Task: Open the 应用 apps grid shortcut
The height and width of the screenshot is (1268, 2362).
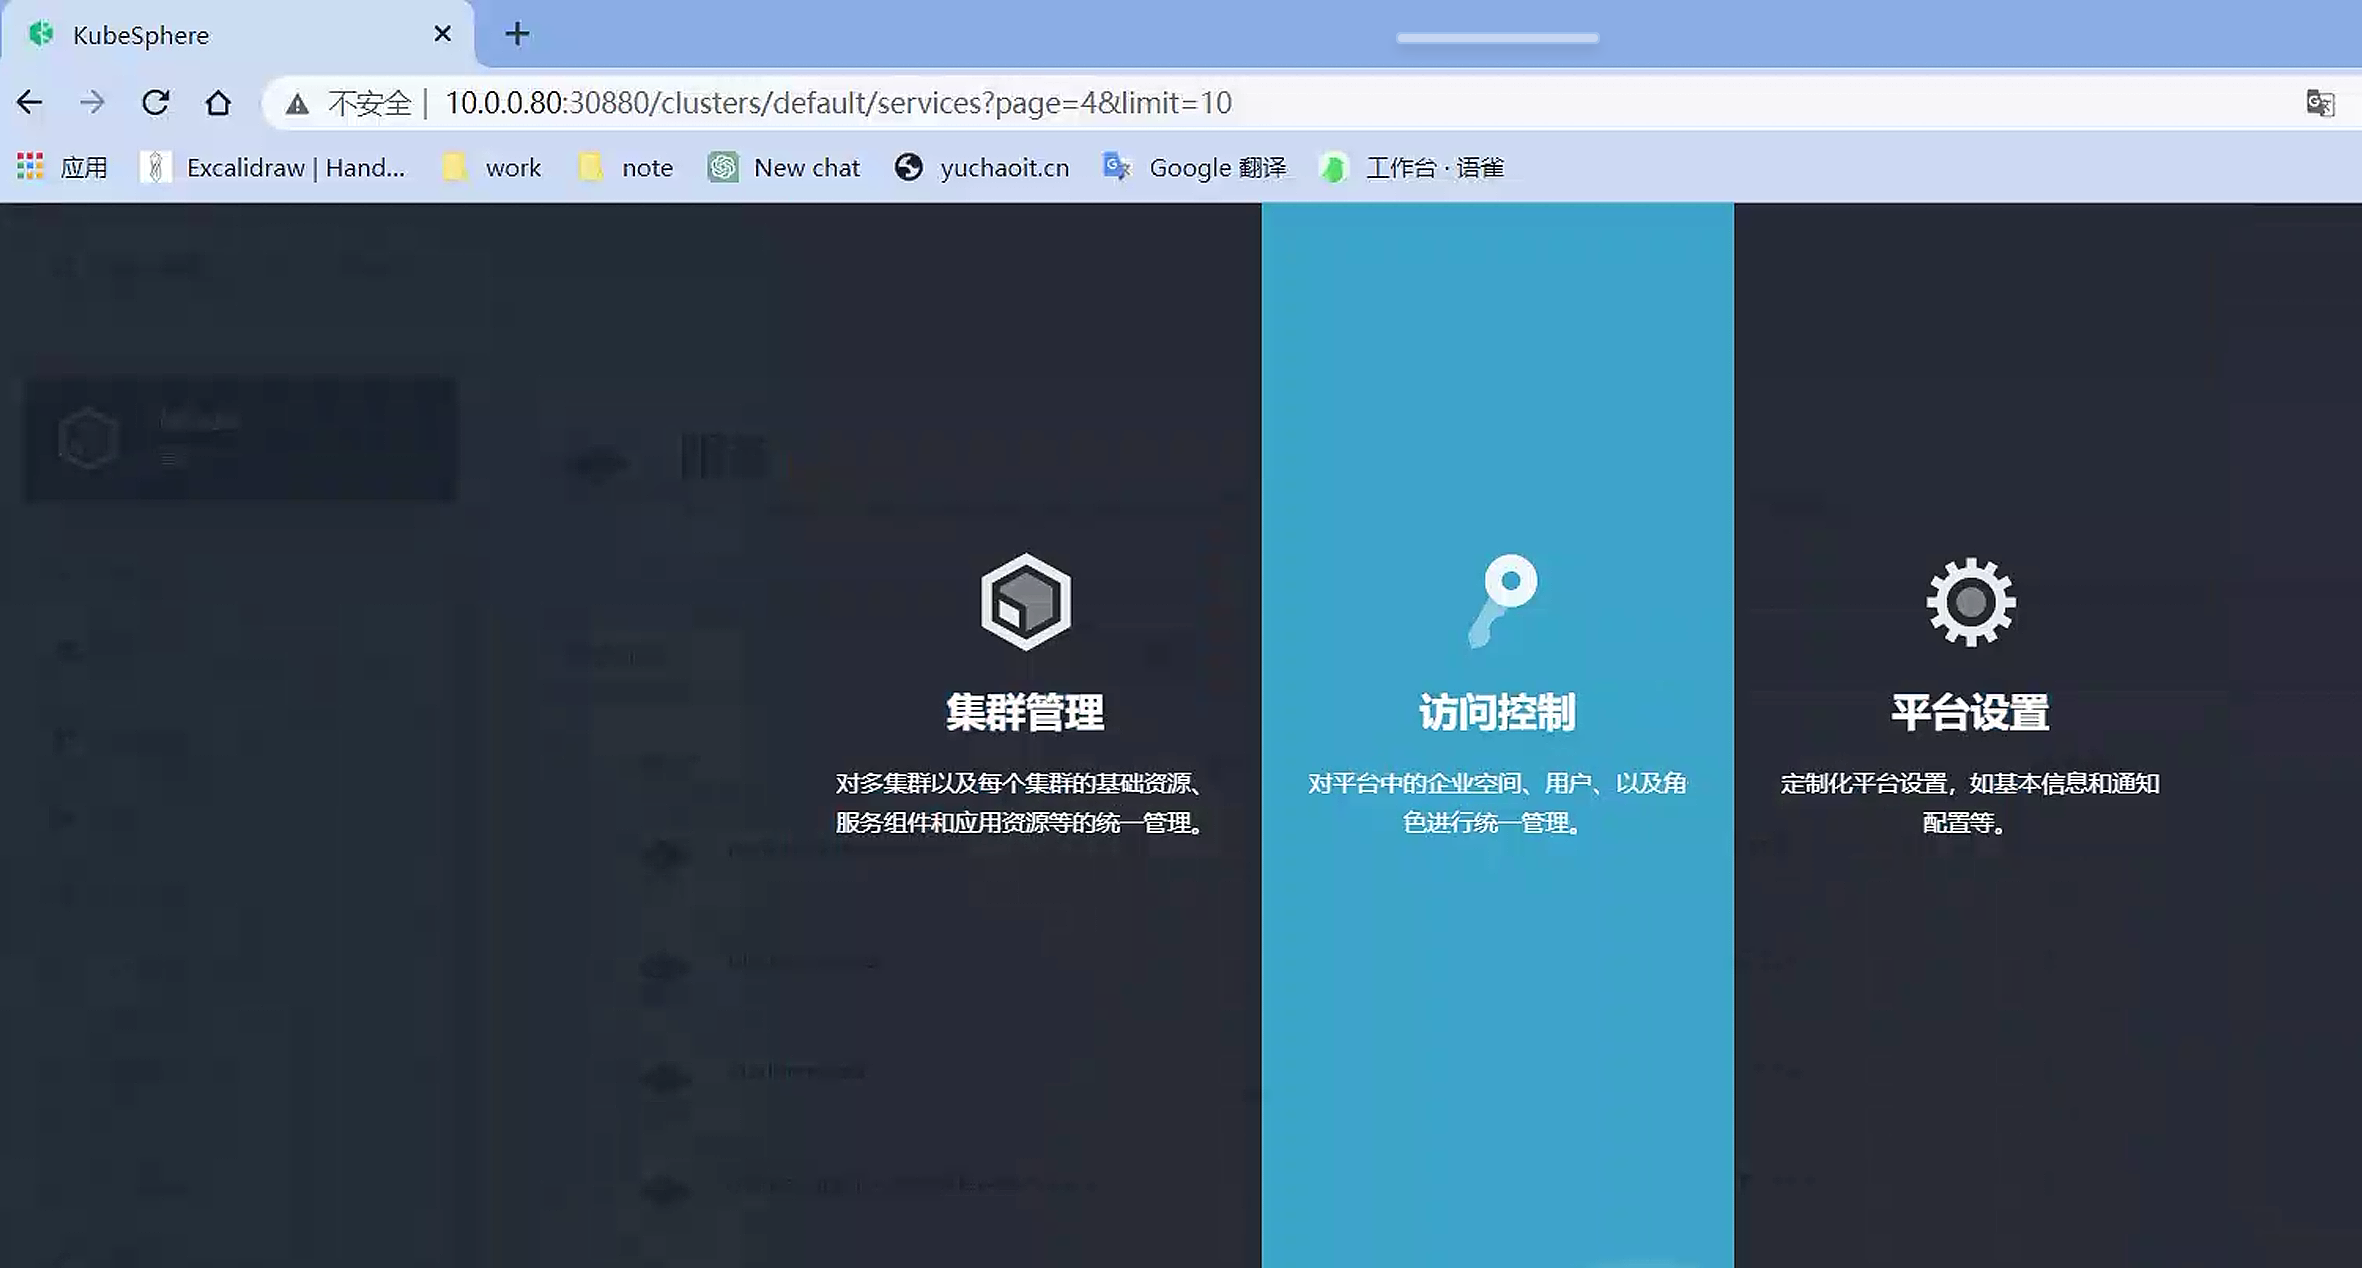Action: (62, 167)
